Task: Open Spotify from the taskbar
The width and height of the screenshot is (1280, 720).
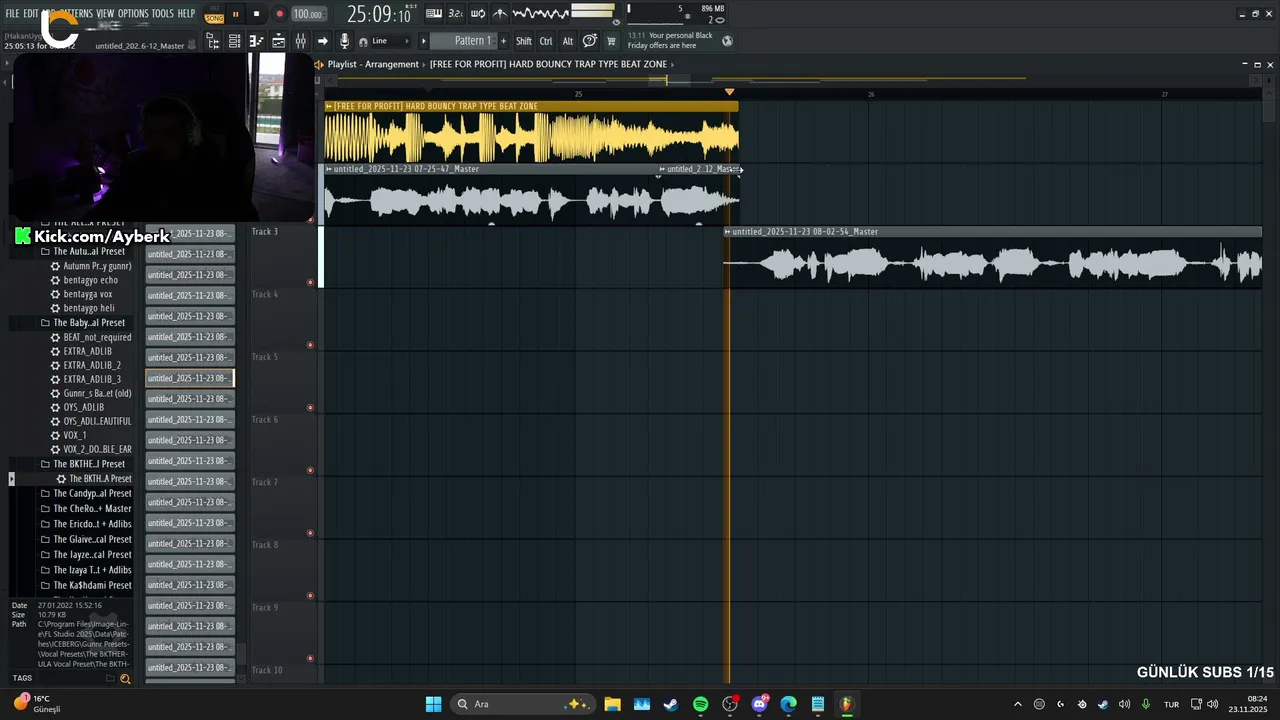Action: click(700, 704)
